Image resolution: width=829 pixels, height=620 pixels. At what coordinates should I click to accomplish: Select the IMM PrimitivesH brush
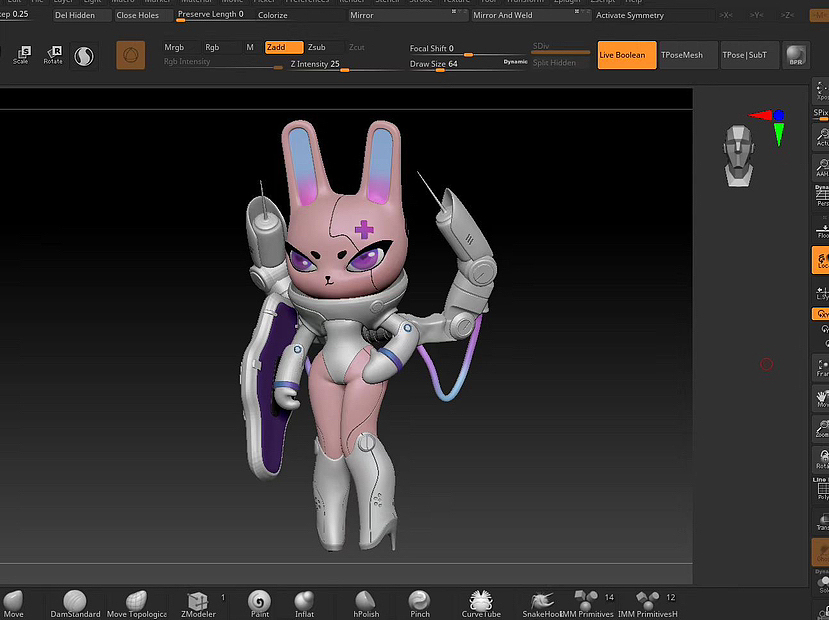point(648,604)
